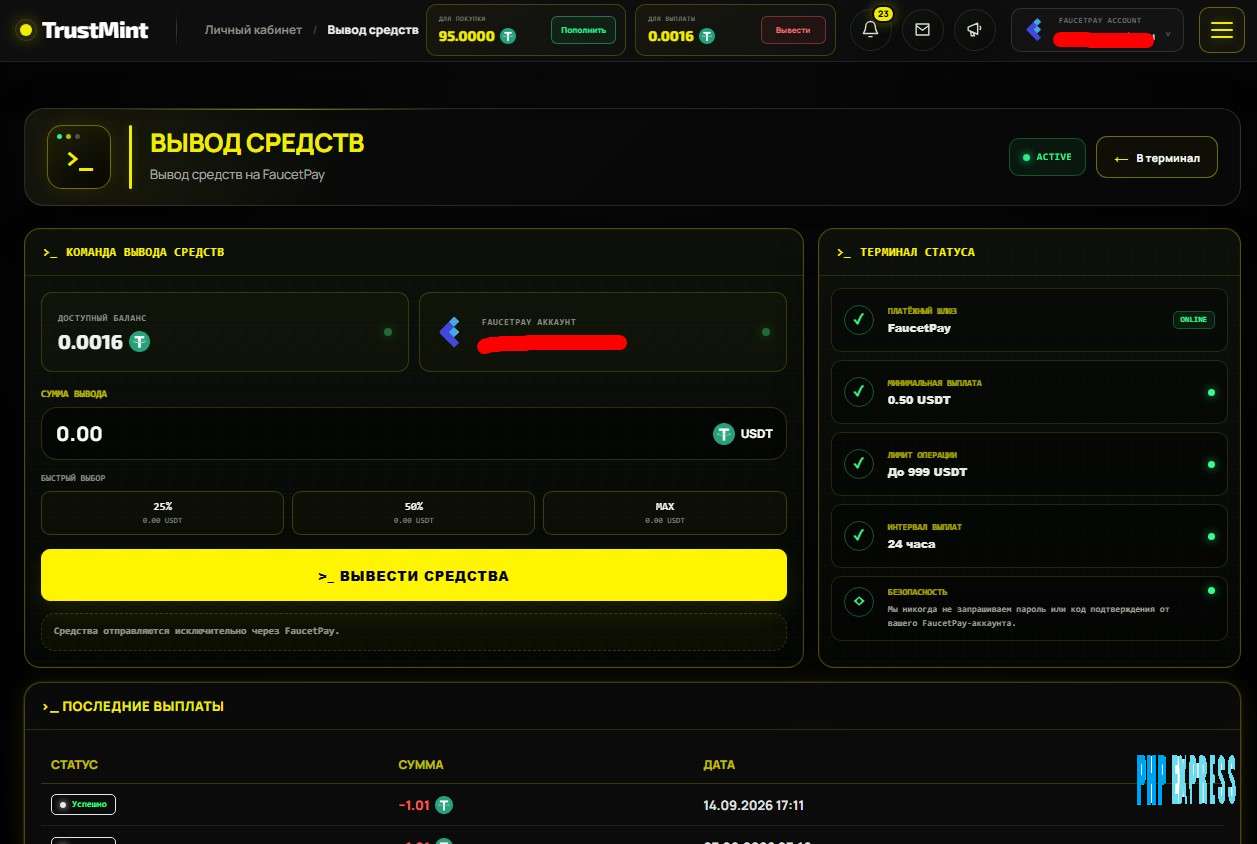Click the 95.0000 purchase balance
This screenshot has height=844, width=1257.
tap(466, 36)
